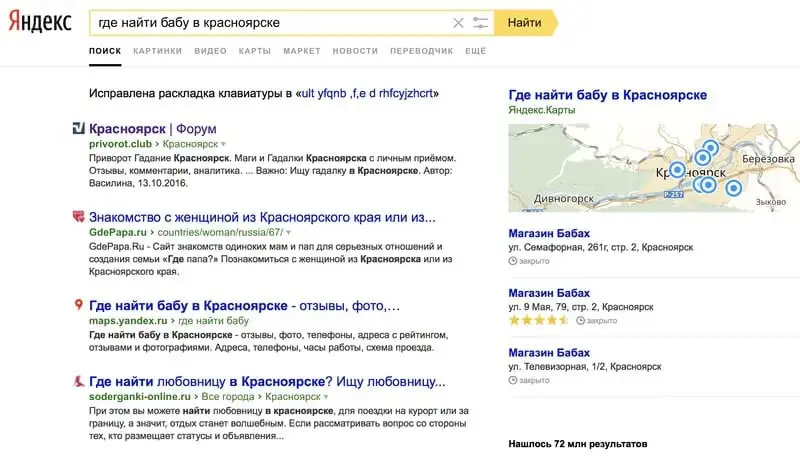
Task: Expand the arrow menu beside the privorot.club URL
Action: pyautogui.click(x=223, y=145)
